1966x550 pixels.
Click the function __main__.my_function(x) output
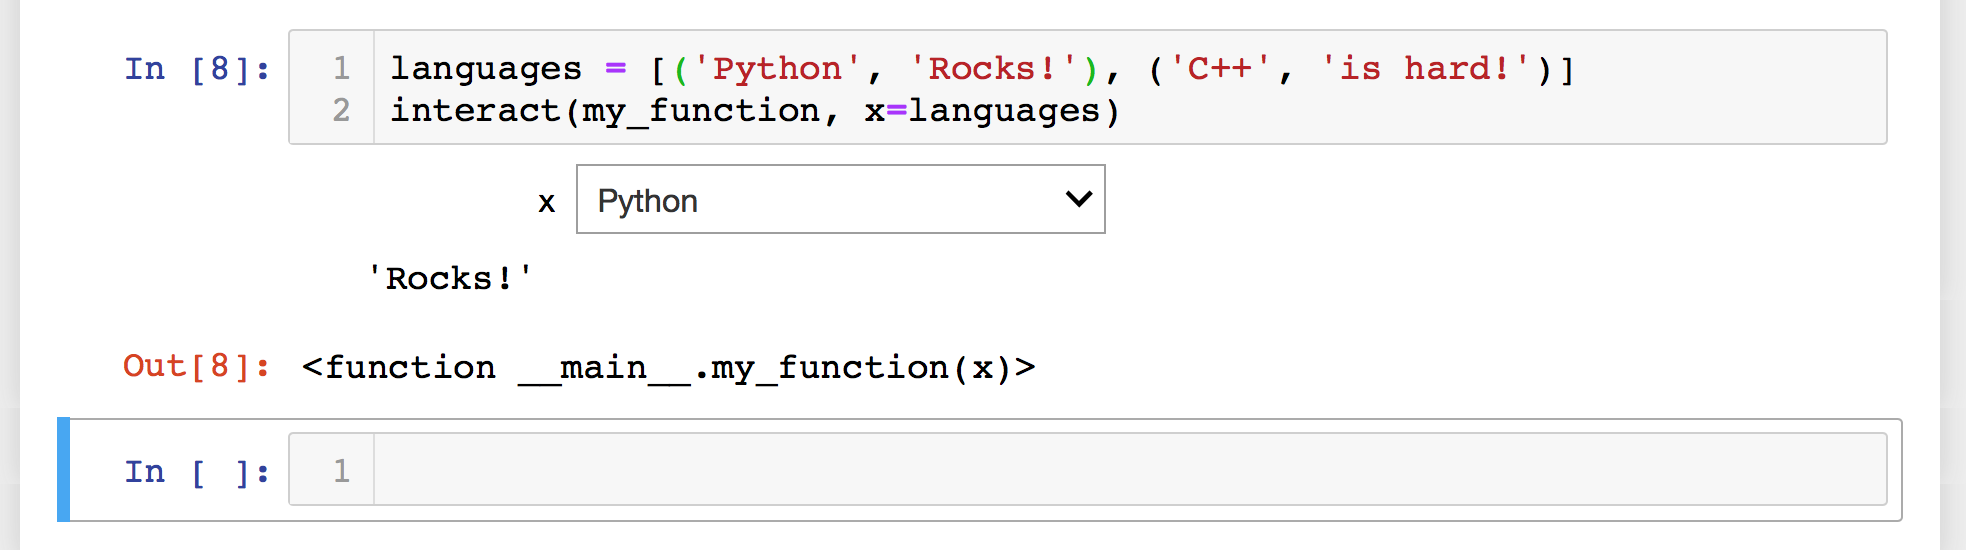click(x=668, y=368)
